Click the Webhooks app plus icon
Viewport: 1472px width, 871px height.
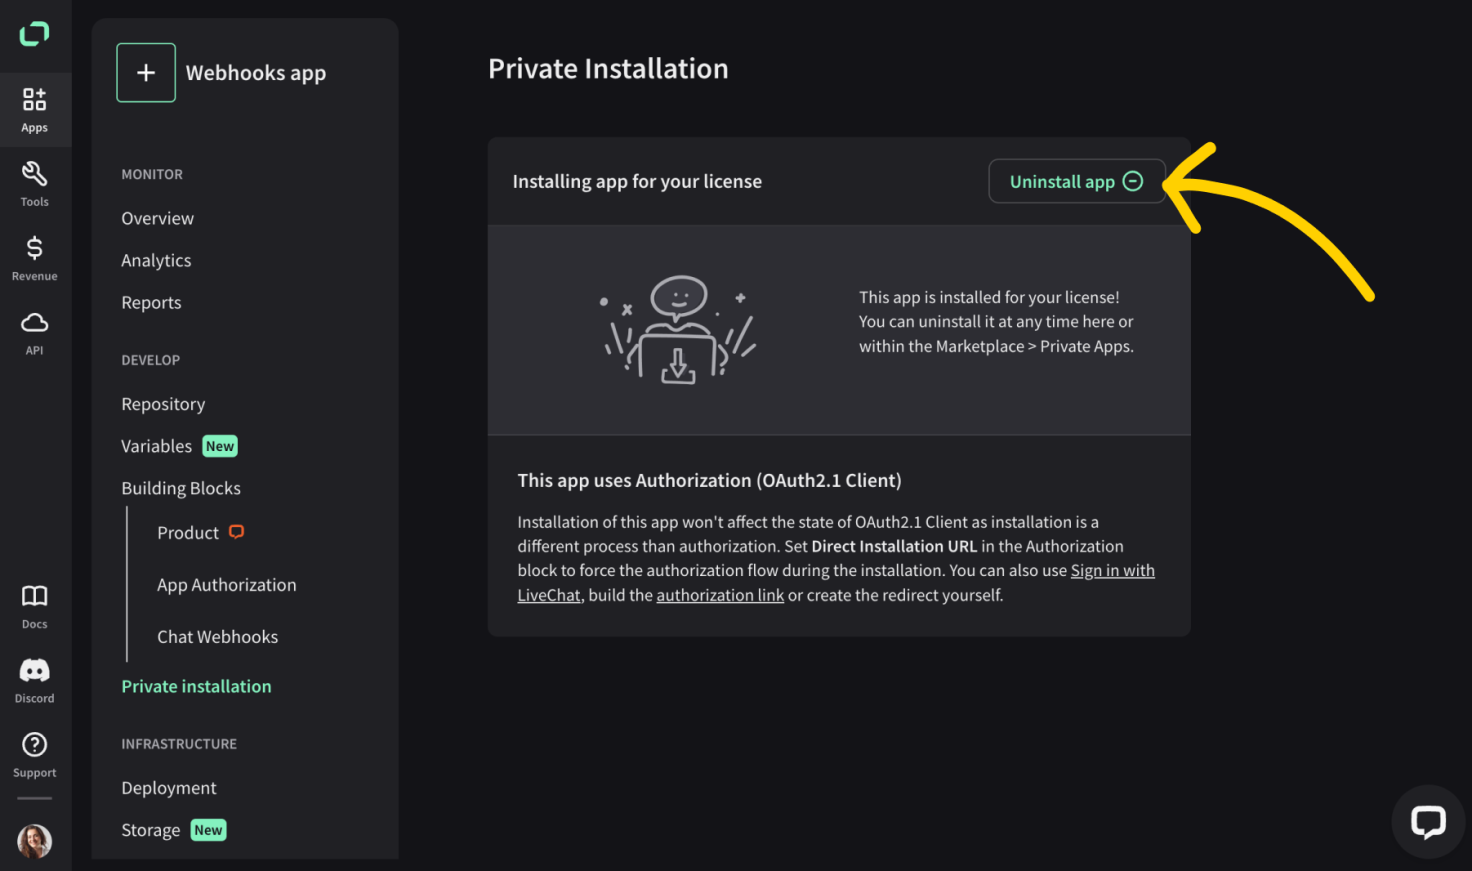click(146, 73)
